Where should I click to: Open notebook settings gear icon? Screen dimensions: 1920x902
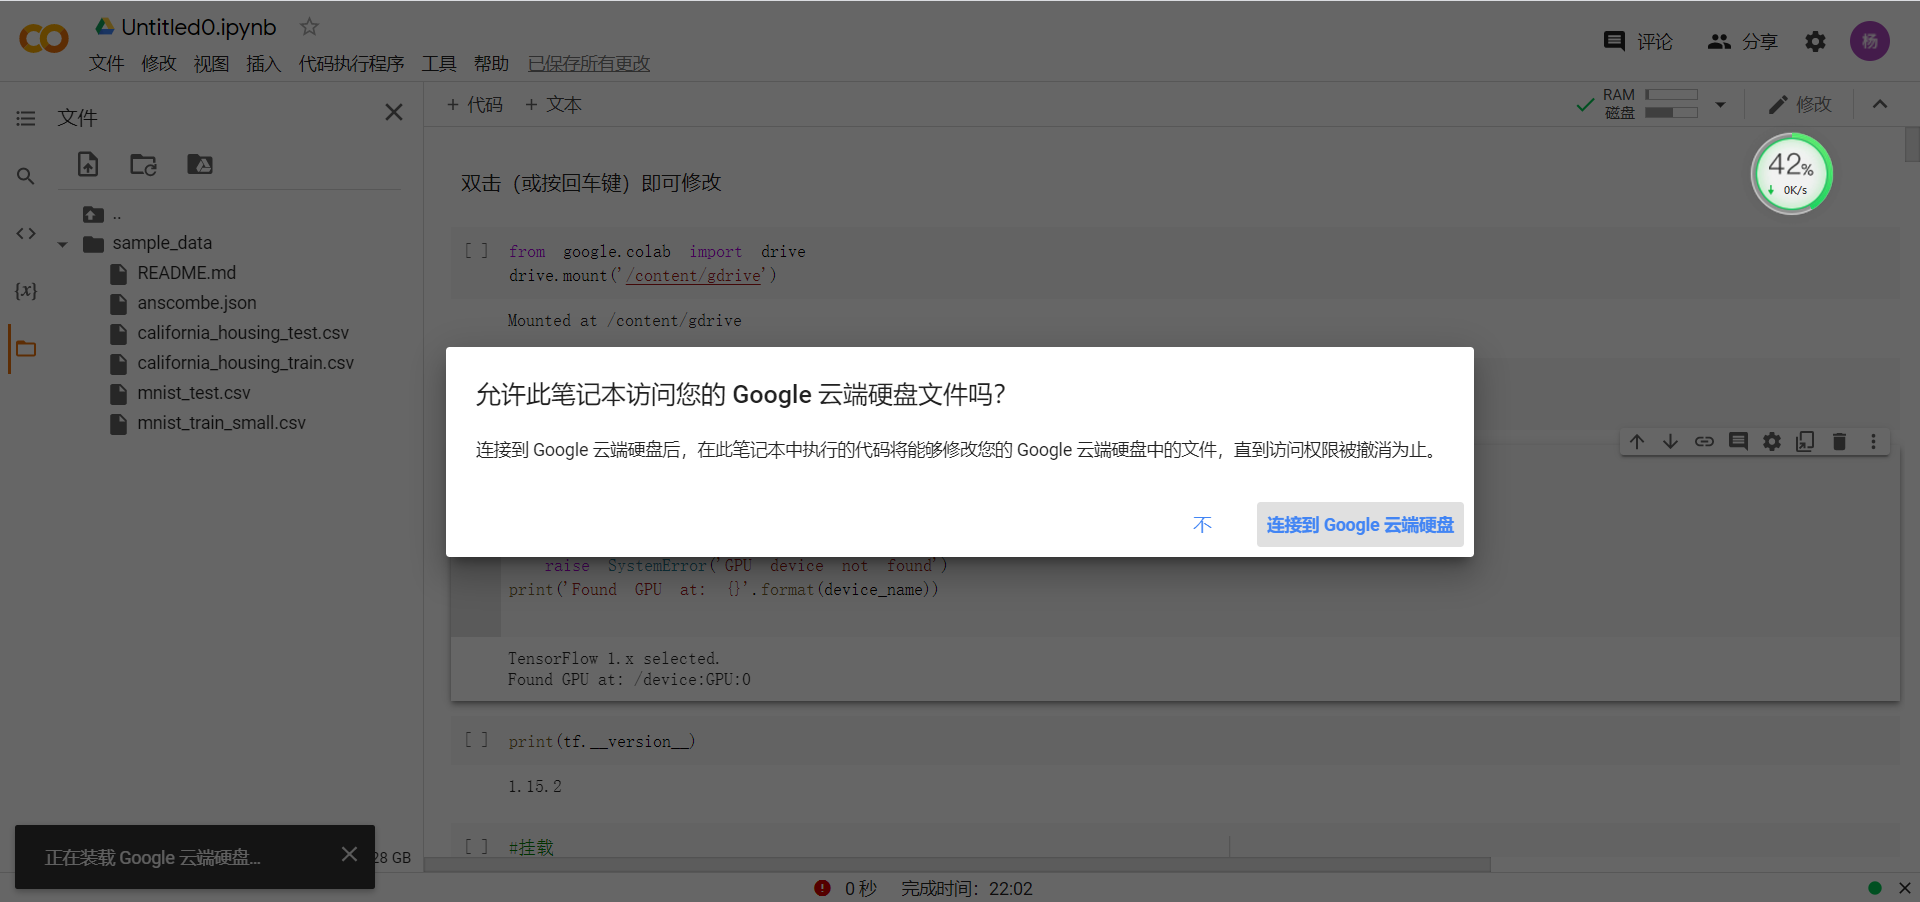pyautogui.click(x=1815, y=41)
